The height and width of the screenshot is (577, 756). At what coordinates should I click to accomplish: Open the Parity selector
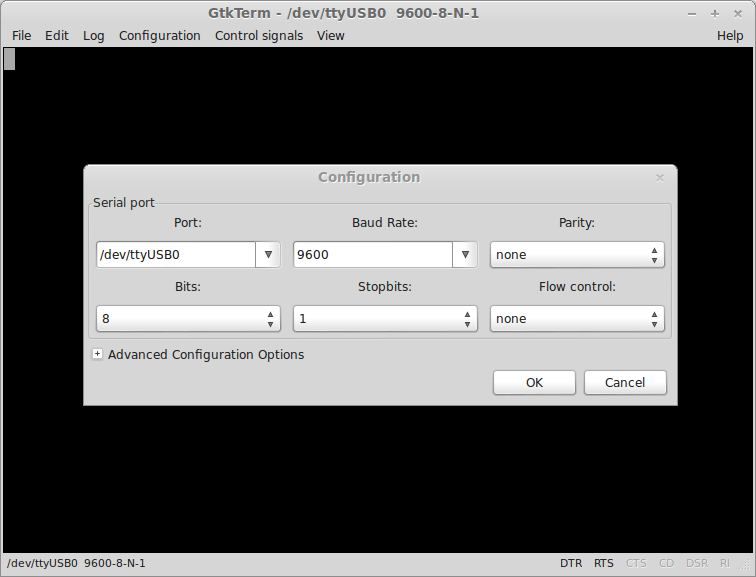click(577, 255)
